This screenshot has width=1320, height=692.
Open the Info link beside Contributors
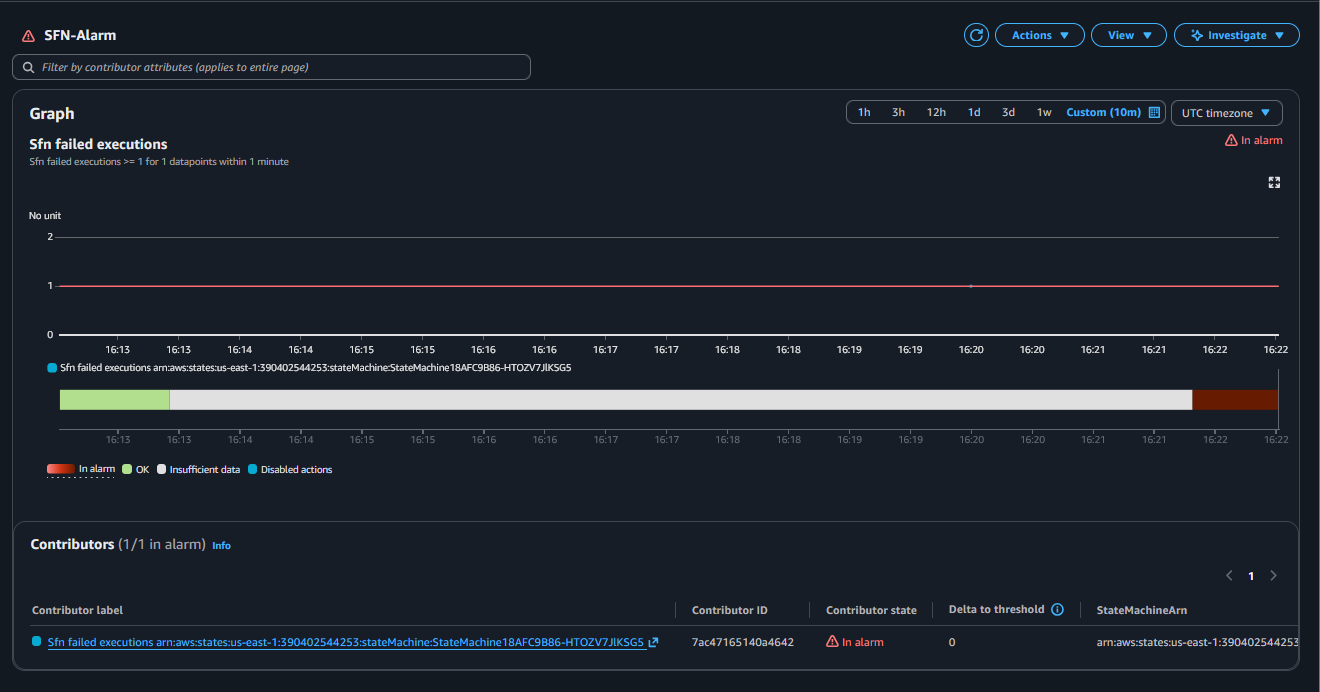pos(221,545)
